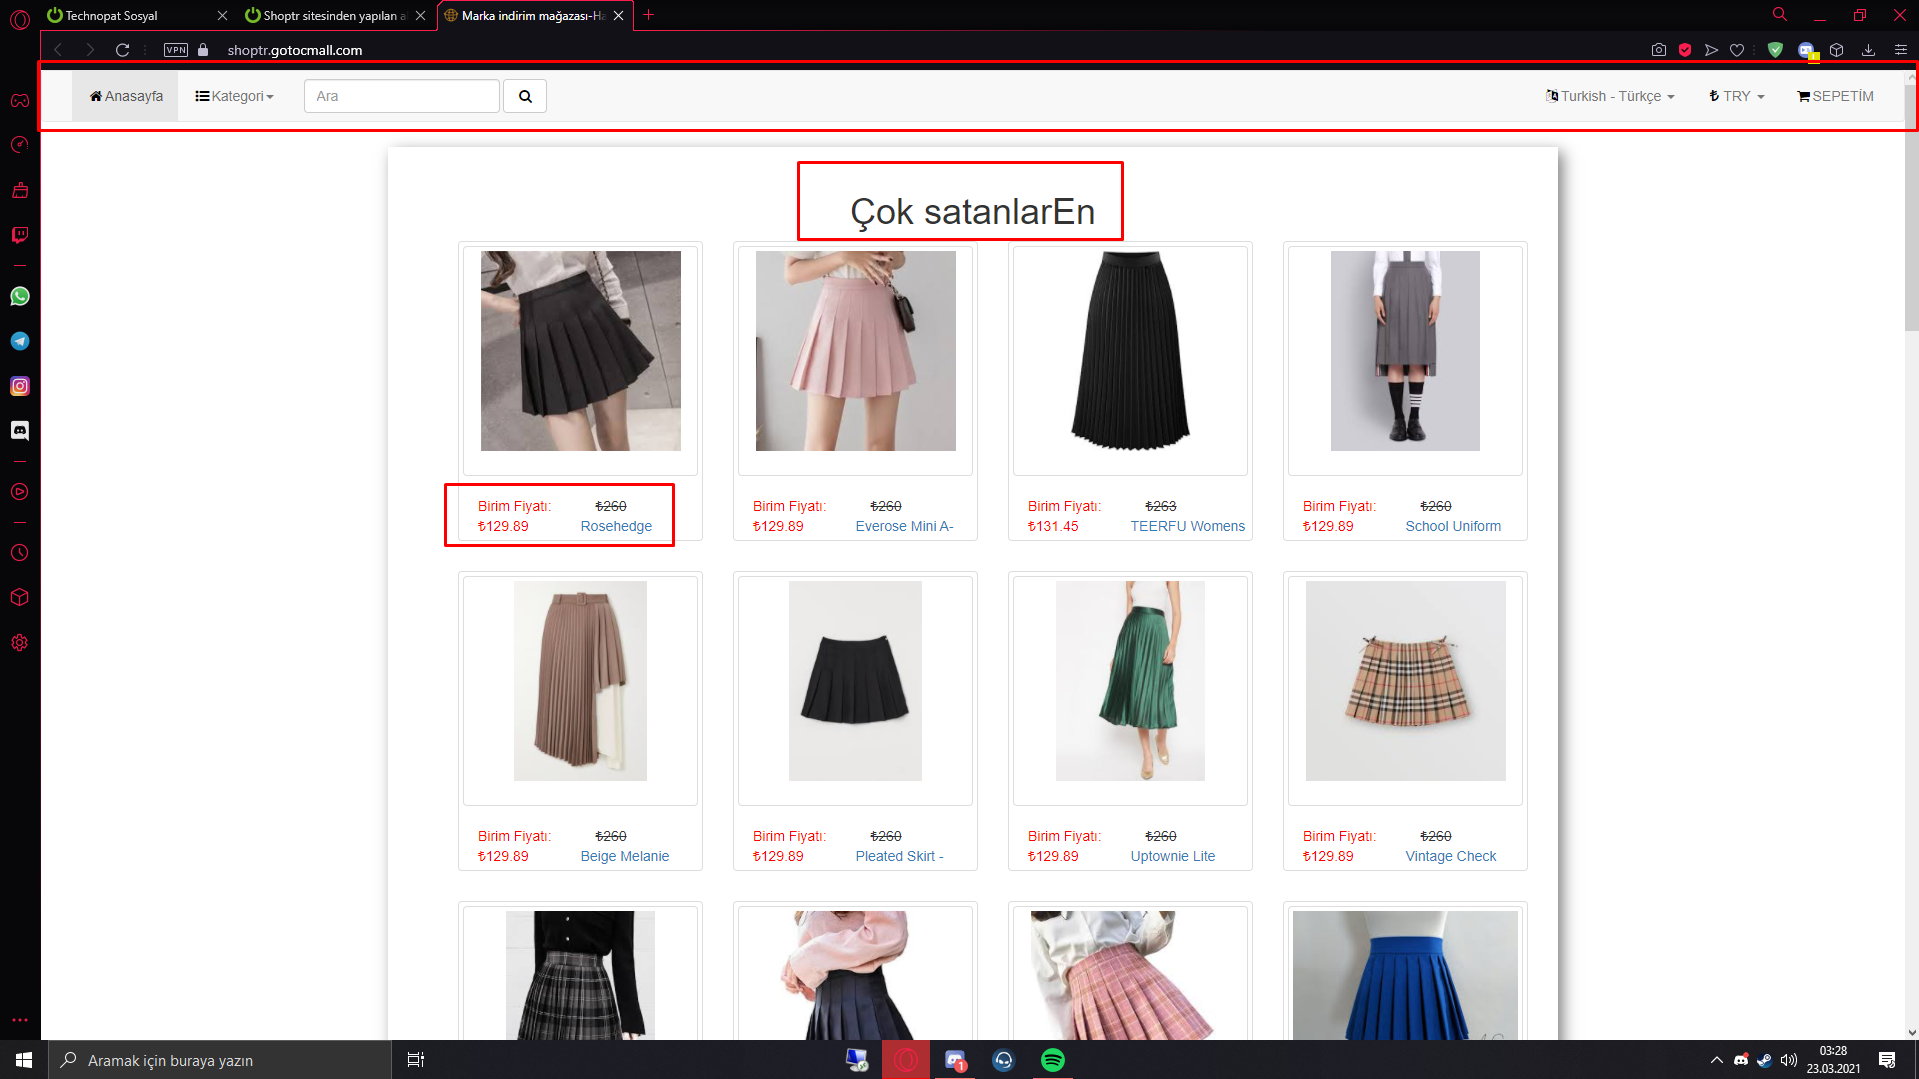Open sidebar three-dots setup menu
1919x1079 pixels.
point(20,1020)
